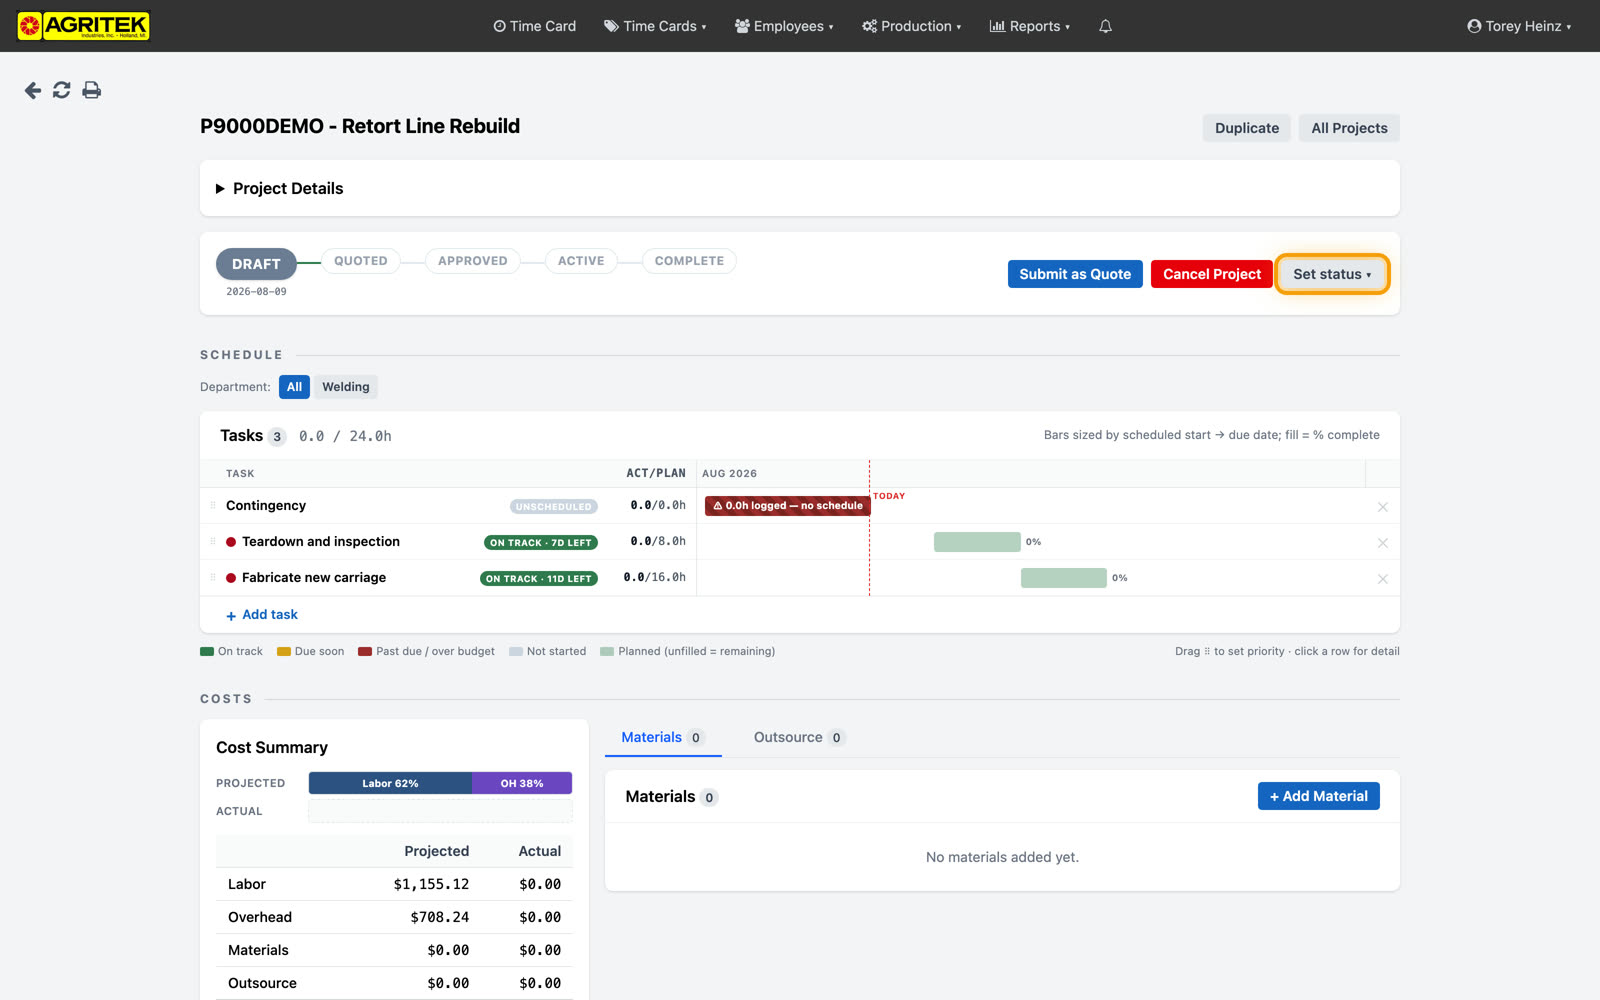Click the Labor 62% projected bar segment
Viewport: 1600px width, 1000px height.
click(390, 783)
